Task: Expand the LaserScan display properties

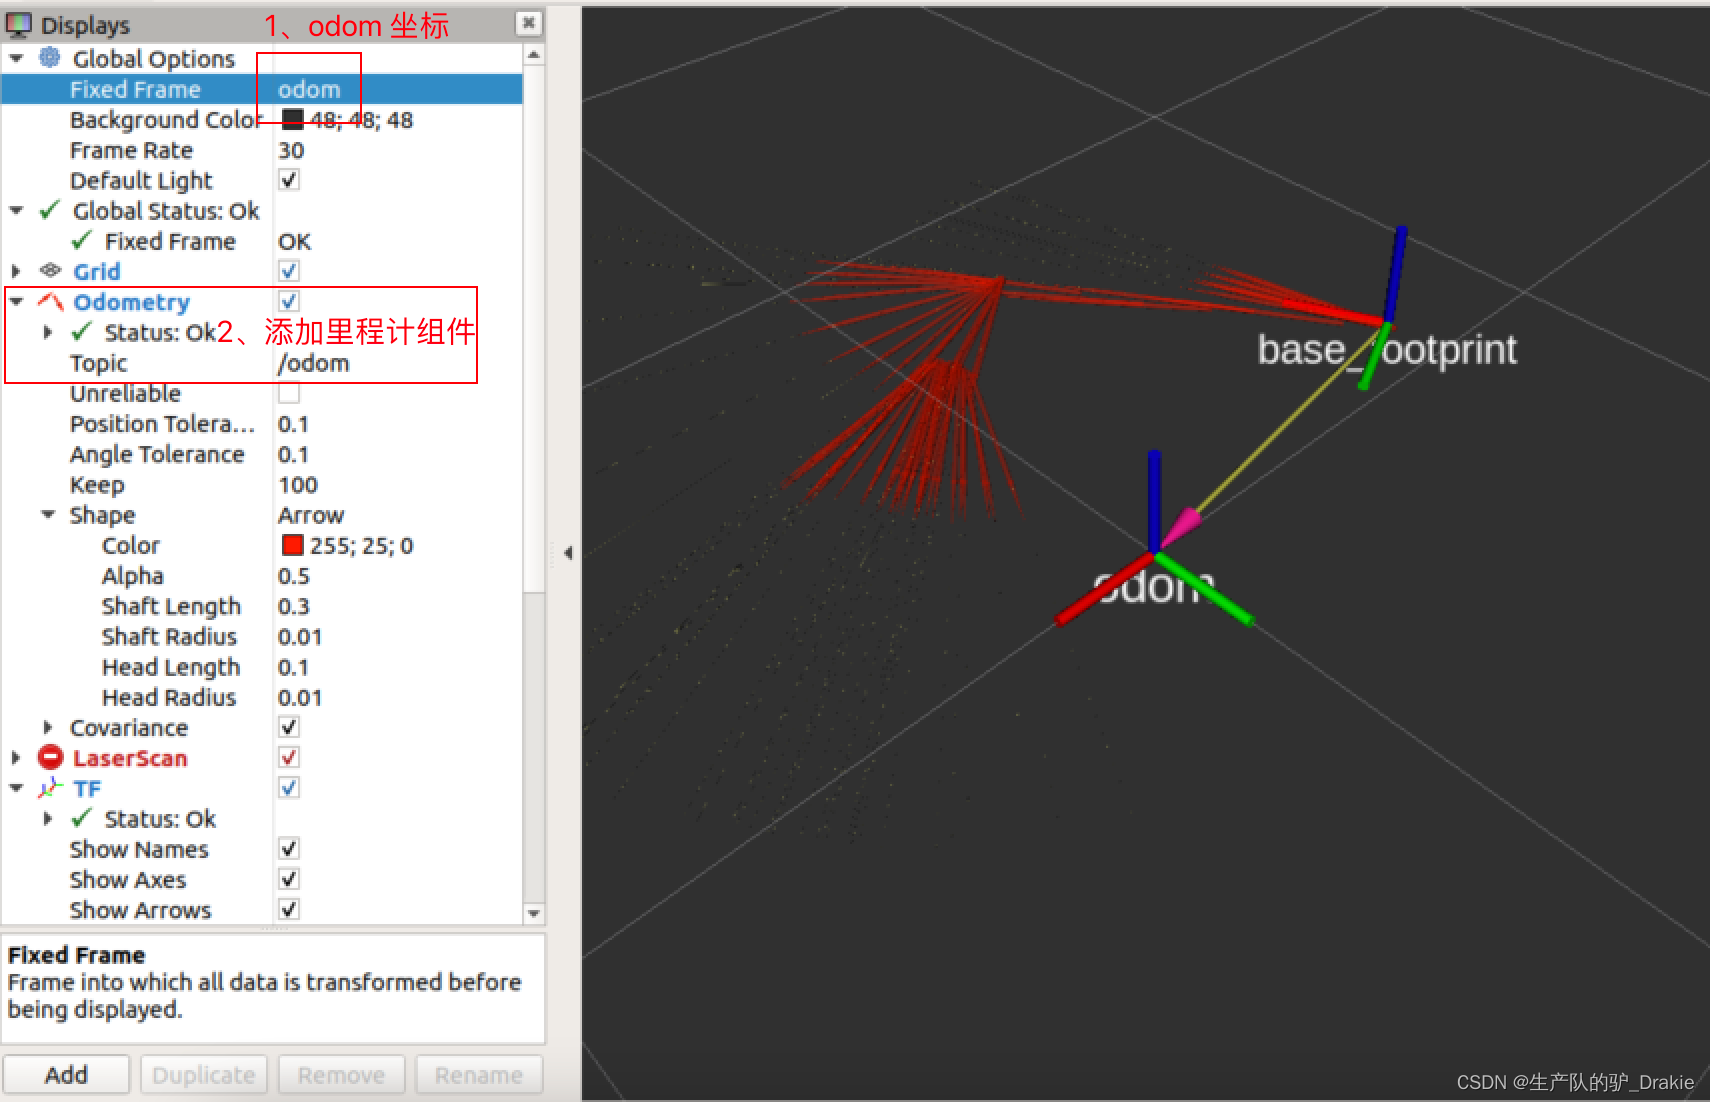Action: coord(16,758)
